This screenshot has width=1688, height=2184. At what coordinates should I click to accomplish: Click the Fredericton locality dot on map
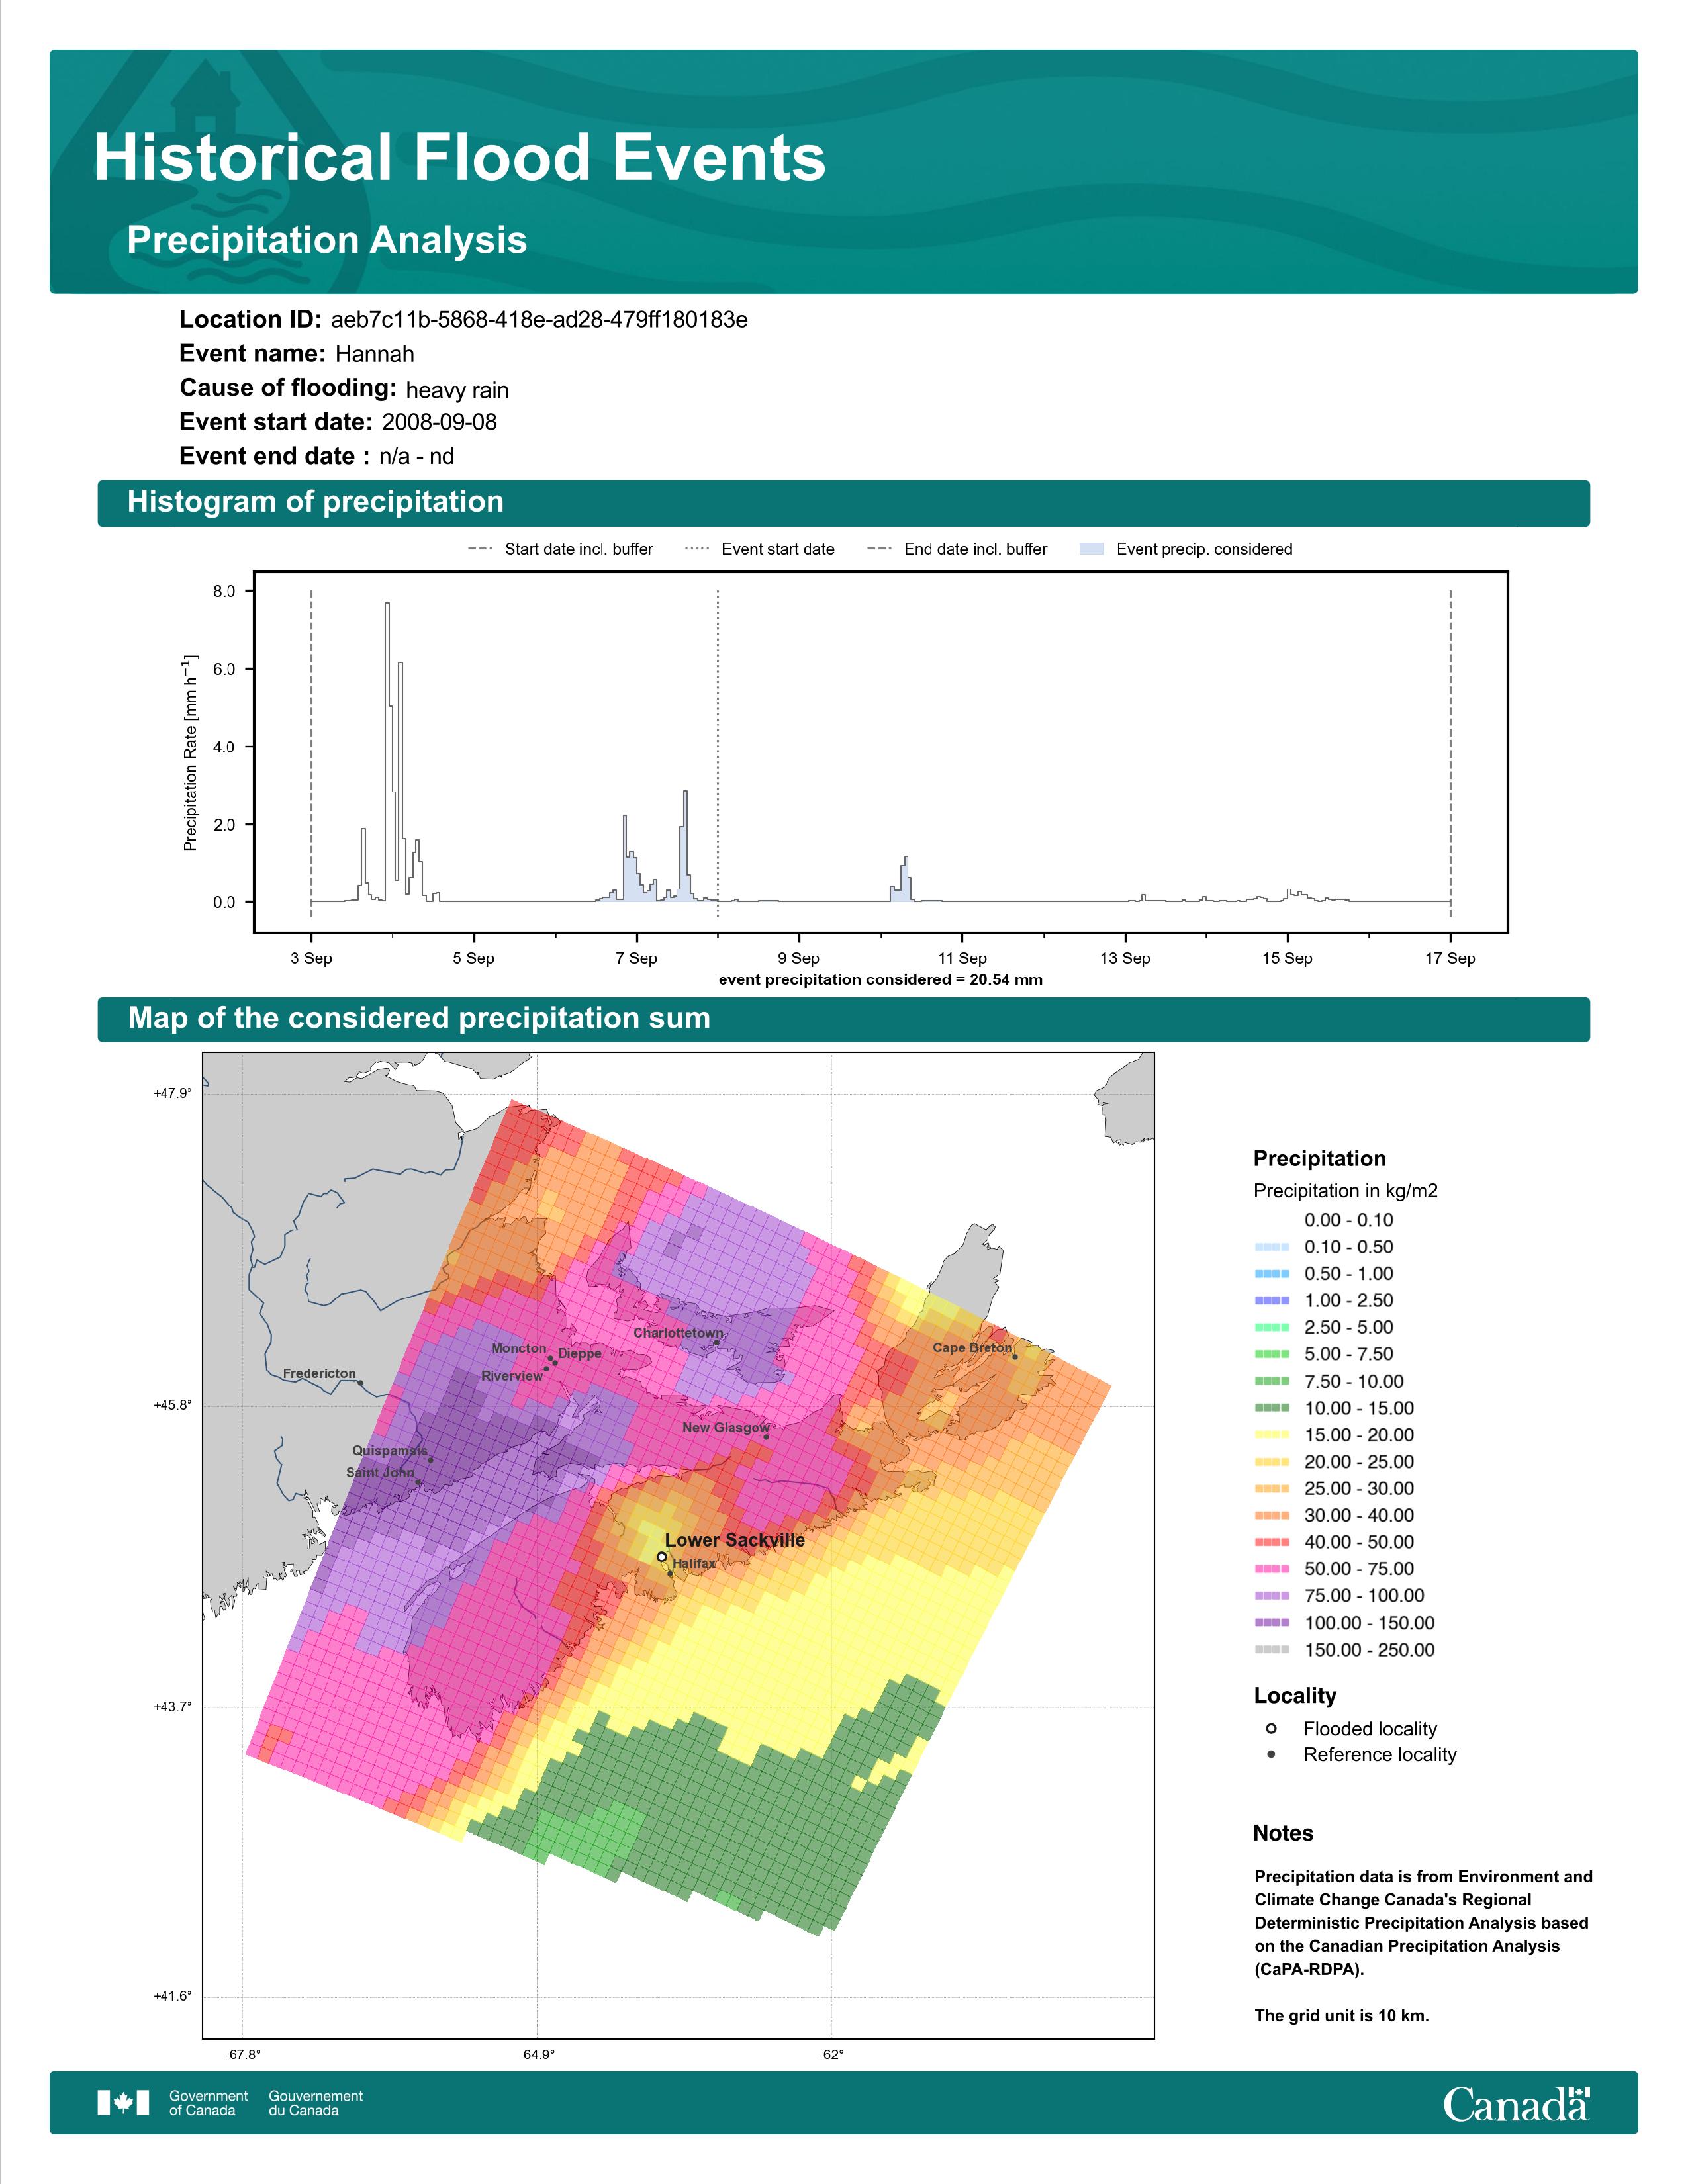tap(361, 1383)
